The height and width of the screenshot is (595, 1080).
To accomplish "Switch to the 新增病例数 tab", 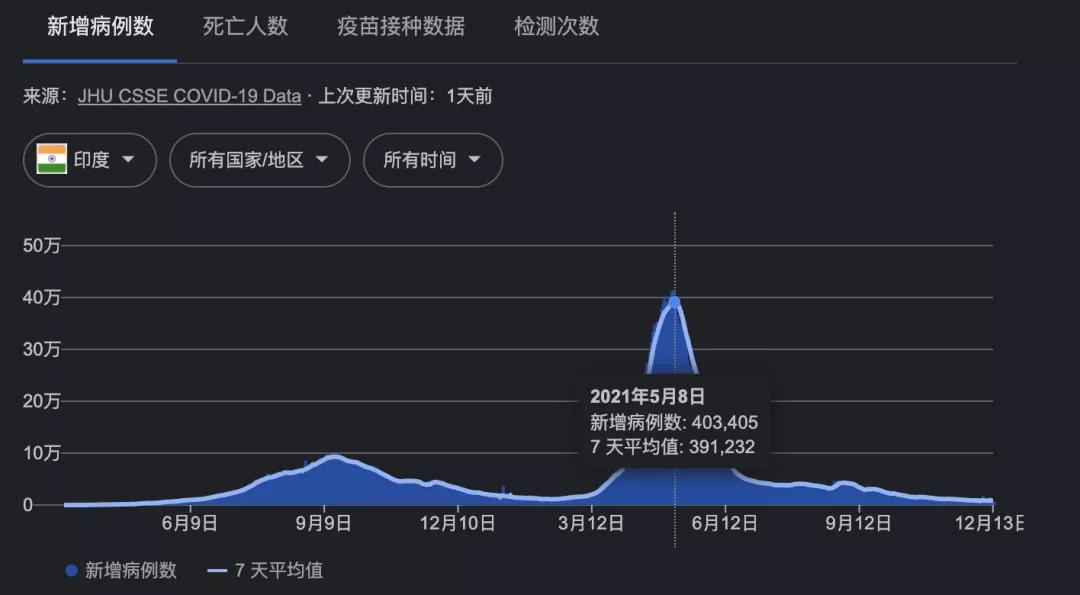I will click(x=100, y=27).
